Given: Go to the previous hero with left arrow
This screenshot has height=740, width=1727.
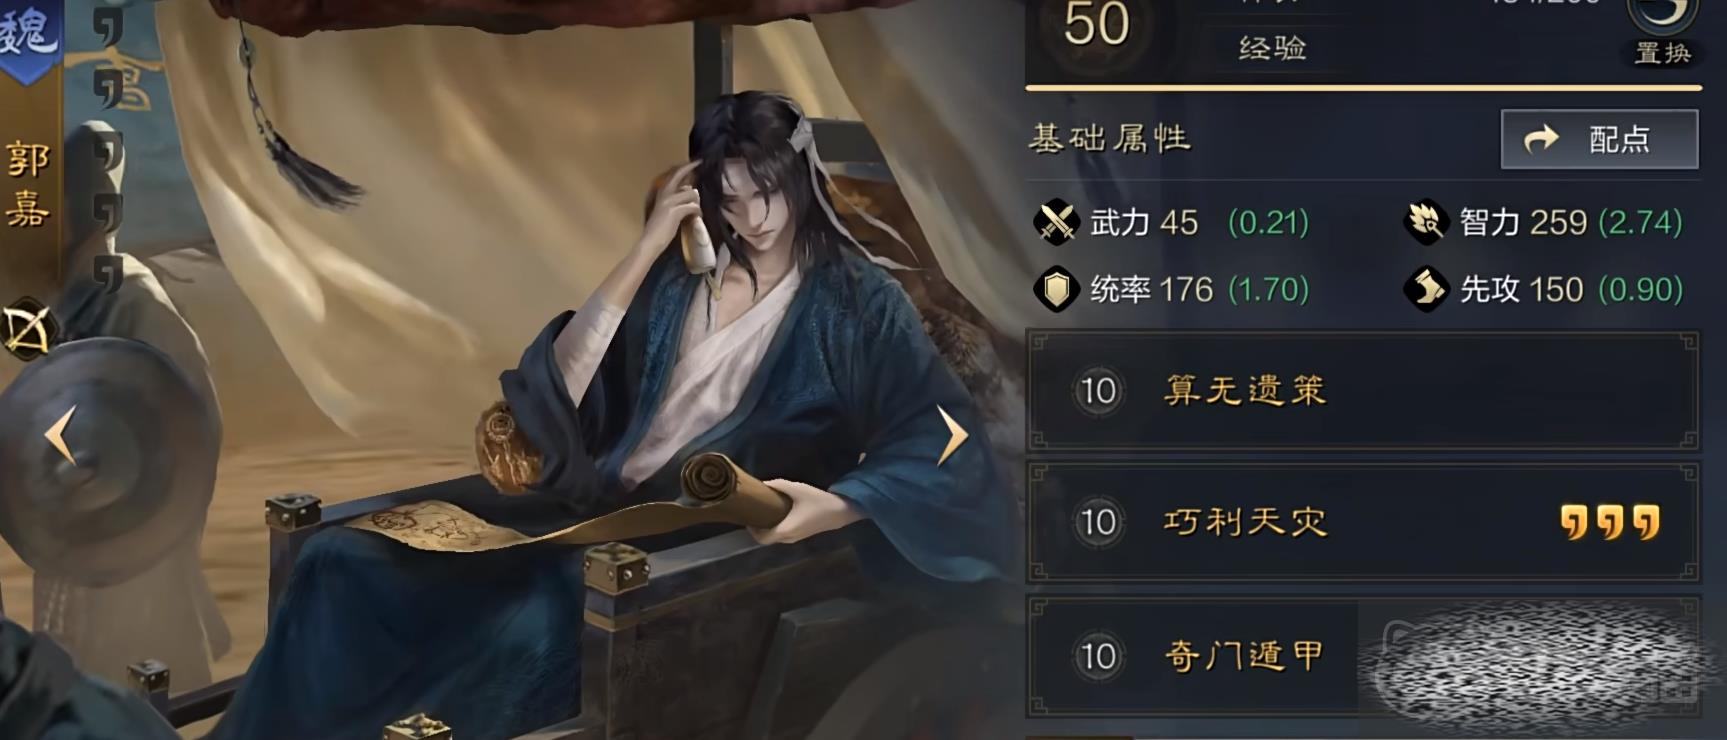Looking at the screenshot, I should [61, 435].
